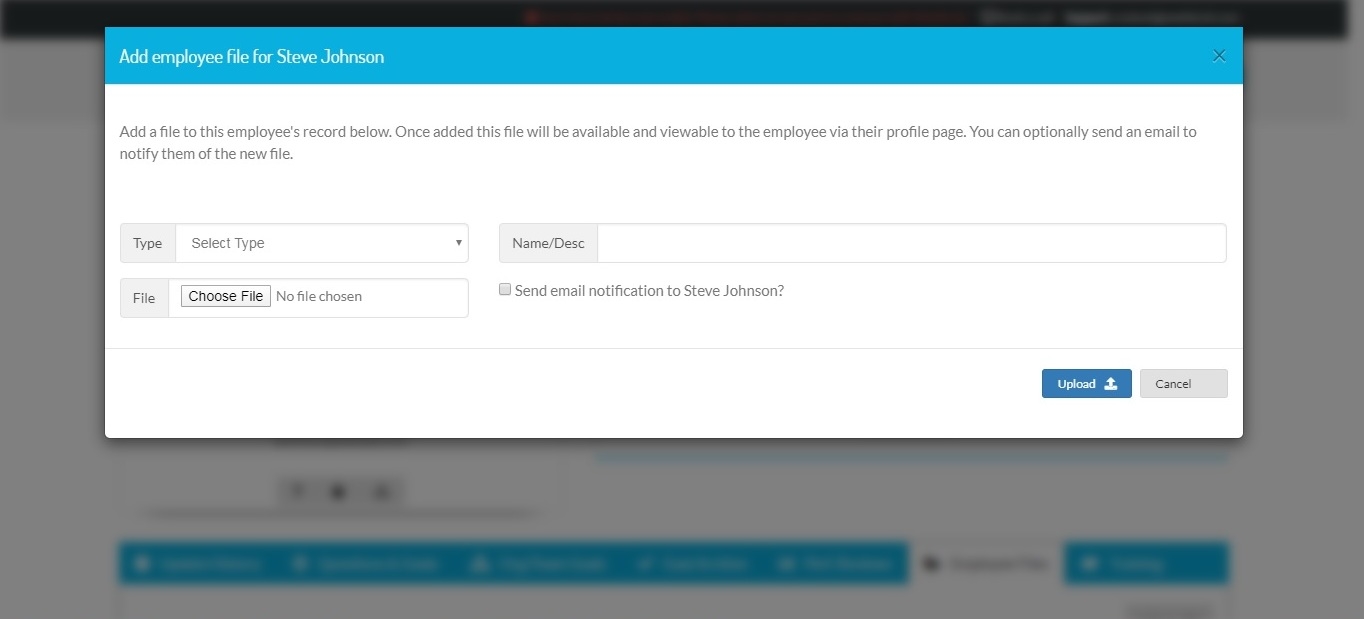Screen dimensions: 1364x619
Task: Select the highlighted tab at the far right
Action: pos(1147,563)
